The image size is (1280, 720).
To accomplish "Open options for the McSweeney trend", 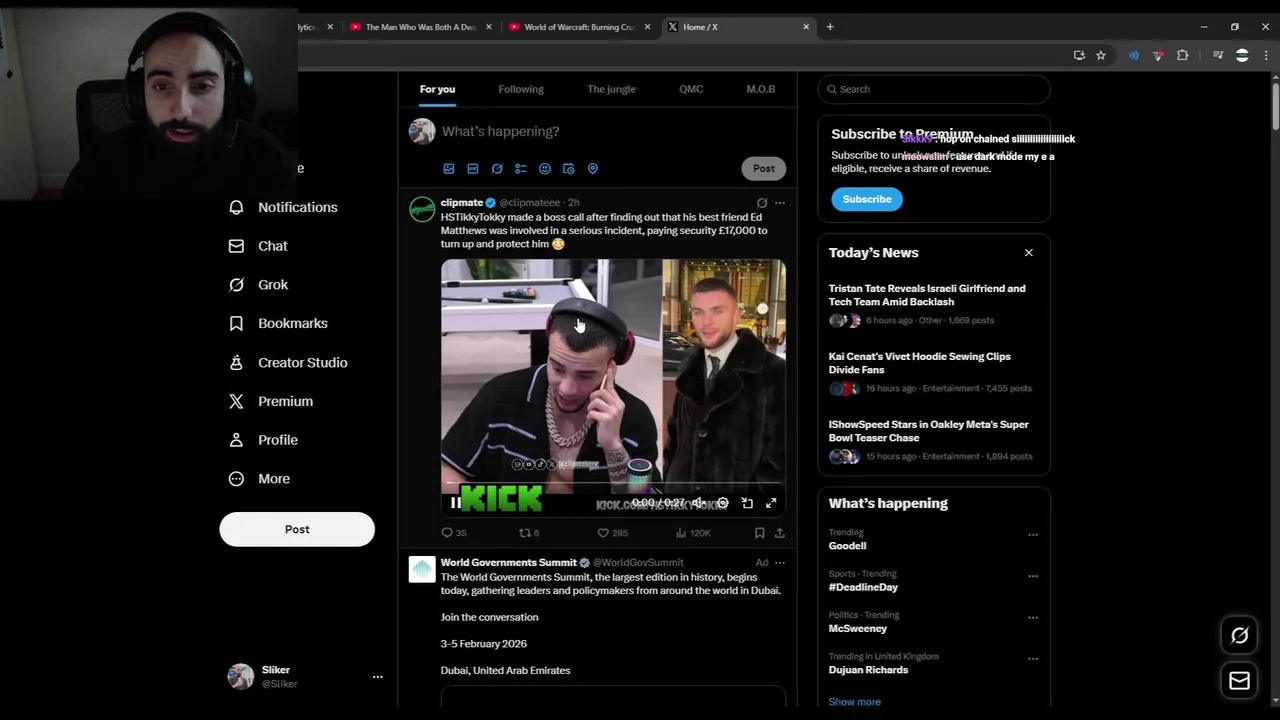I will (x=1033, y=618).
